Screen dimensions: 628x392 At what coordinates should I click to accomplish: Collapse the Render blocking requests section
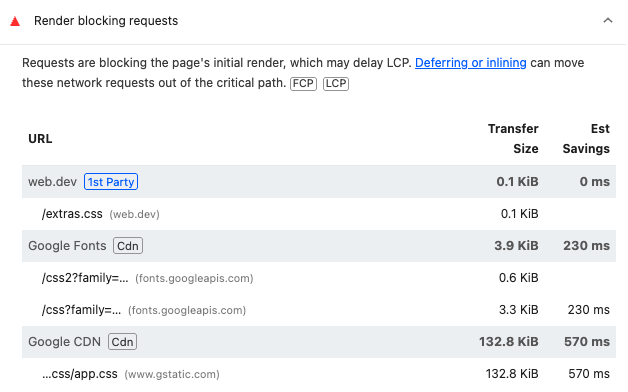point(608,20)
